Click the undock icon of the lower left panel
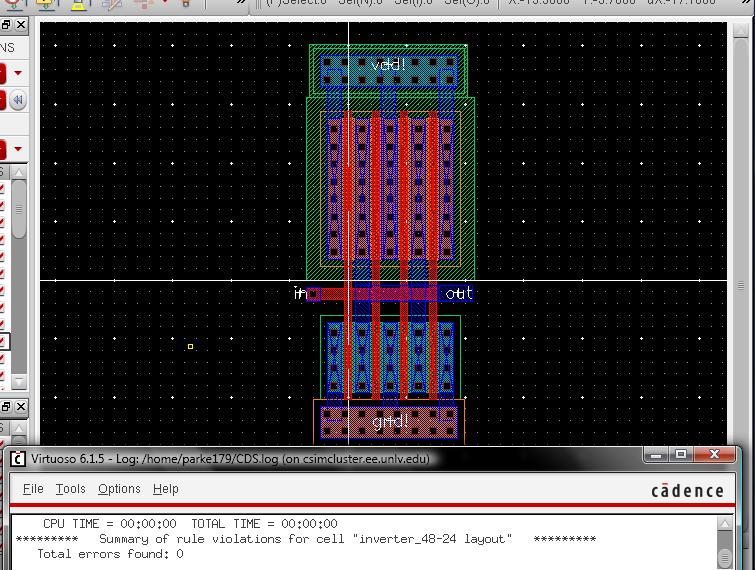This screenshot has width=755, height=570. click(x=6, y=407)
